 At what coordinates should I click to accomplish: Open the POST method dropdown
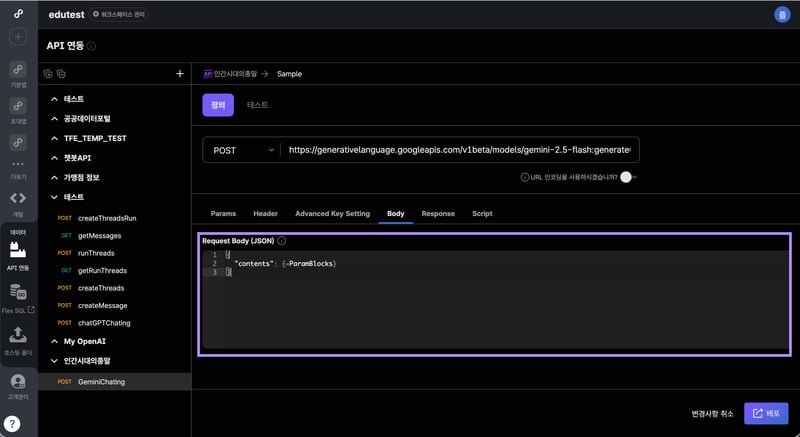point(241,150)
